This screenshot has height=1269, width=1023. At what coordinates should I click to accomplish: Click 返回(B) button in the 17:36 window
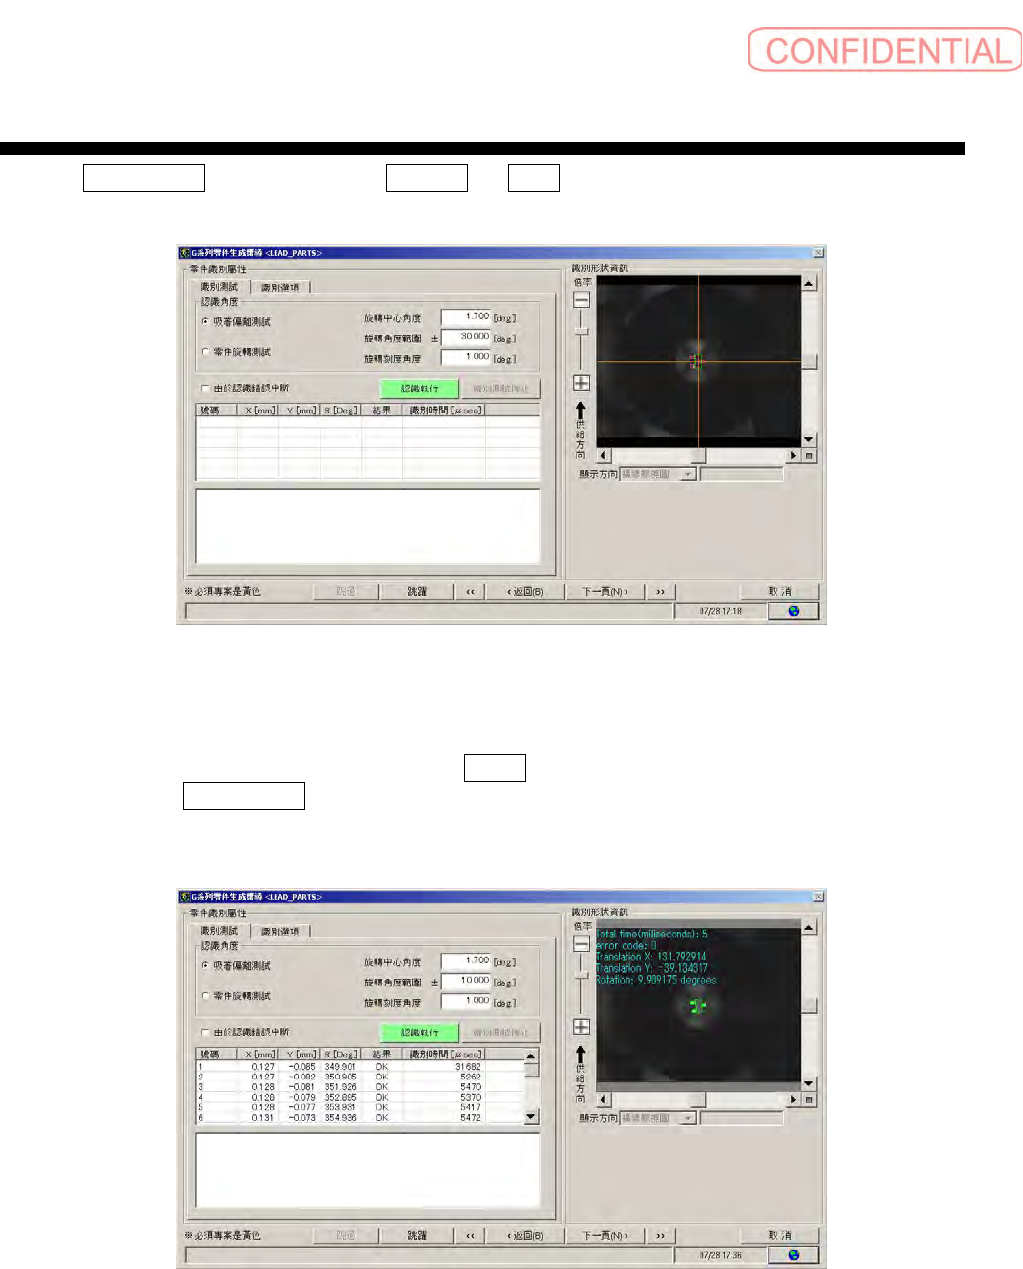pos(525,1236)
